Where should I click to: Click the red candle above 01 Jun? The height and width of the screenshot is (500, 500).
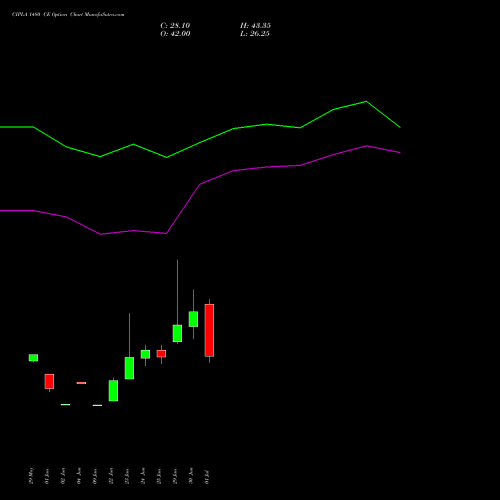[49, 381]
